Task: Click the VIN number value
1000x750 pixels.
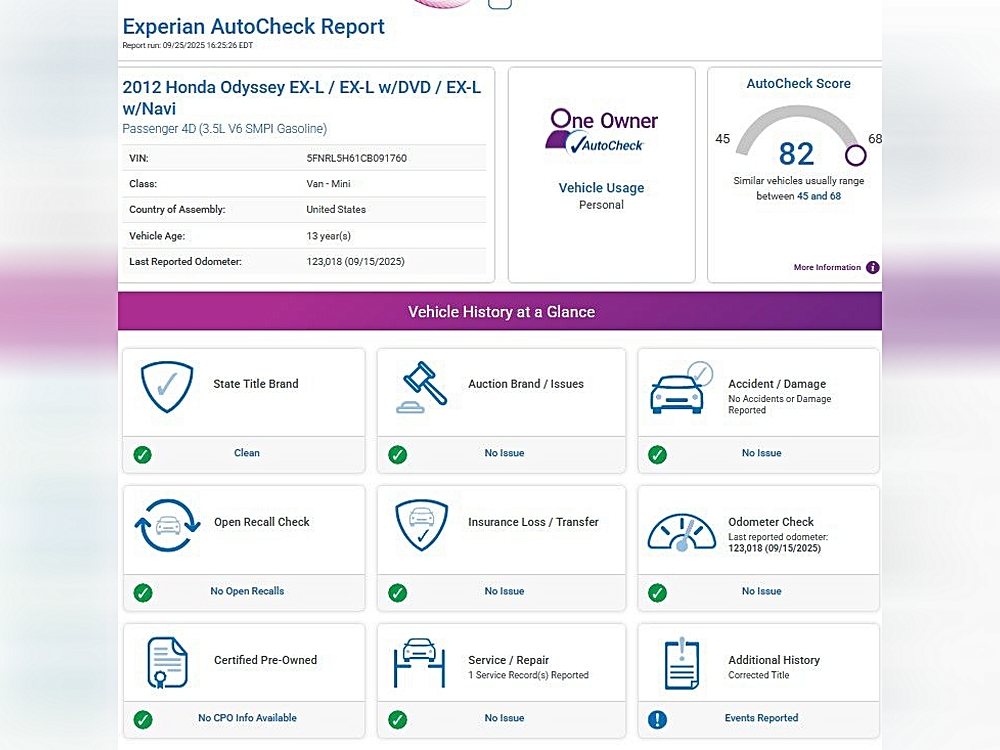Action: pos(356,158)
